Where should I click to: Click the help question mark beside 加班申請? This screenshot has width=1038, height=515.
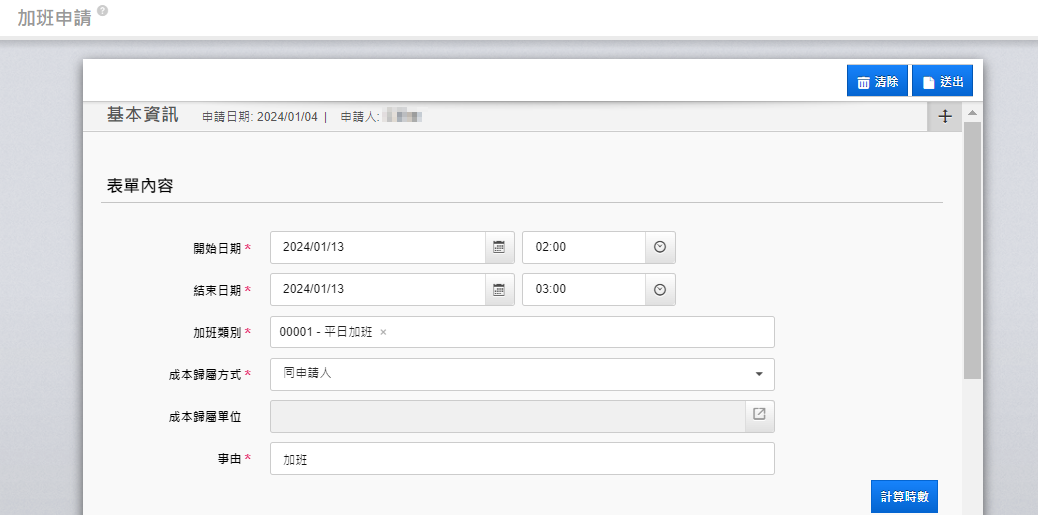point(102,11)
